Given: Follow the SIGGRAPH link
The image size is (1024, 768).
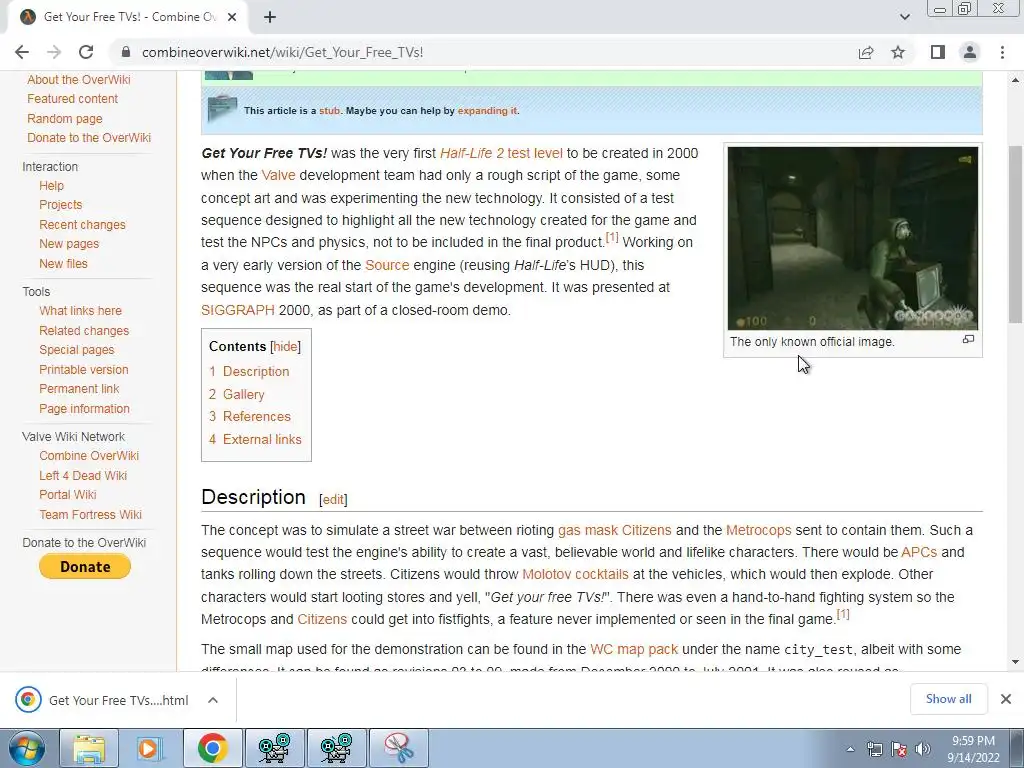Looking at the screenshot, I should tap(238, 310).
